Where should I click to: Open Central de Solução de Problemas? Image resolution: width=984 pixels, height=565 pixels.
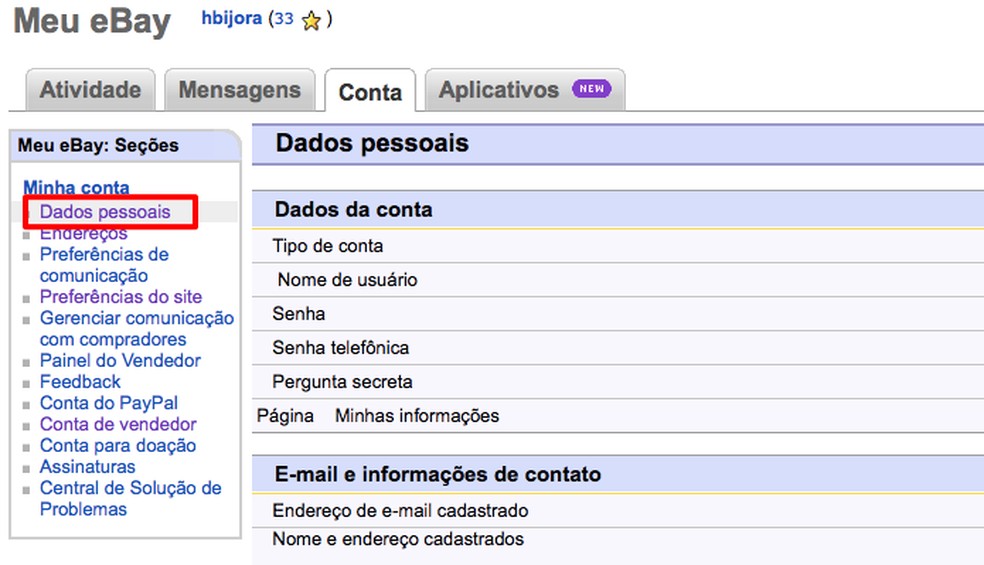tap(131, 498)
